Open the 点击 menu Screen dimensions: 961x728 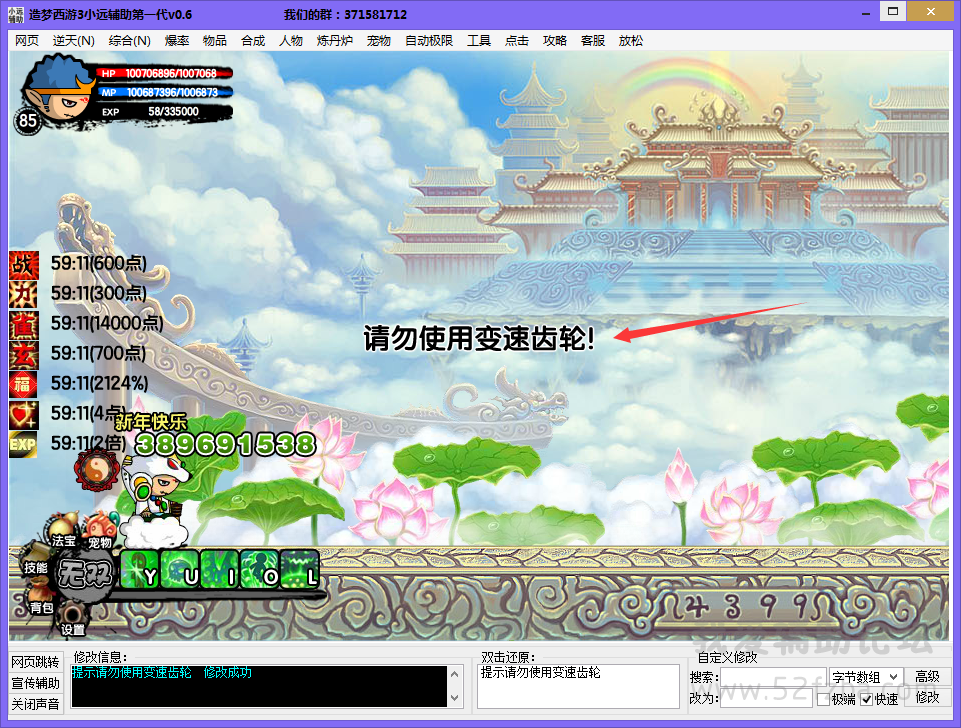[517, 41]
